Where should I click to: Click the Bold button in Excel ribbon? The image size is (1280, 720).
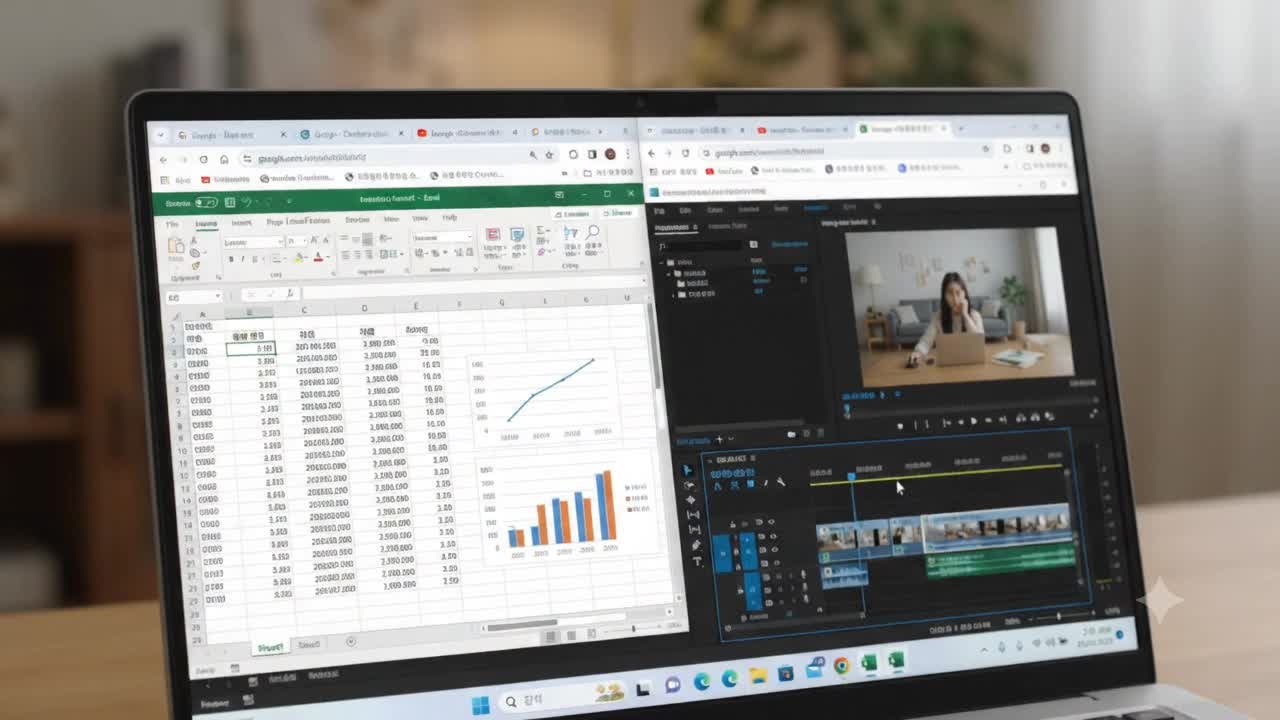231,259
